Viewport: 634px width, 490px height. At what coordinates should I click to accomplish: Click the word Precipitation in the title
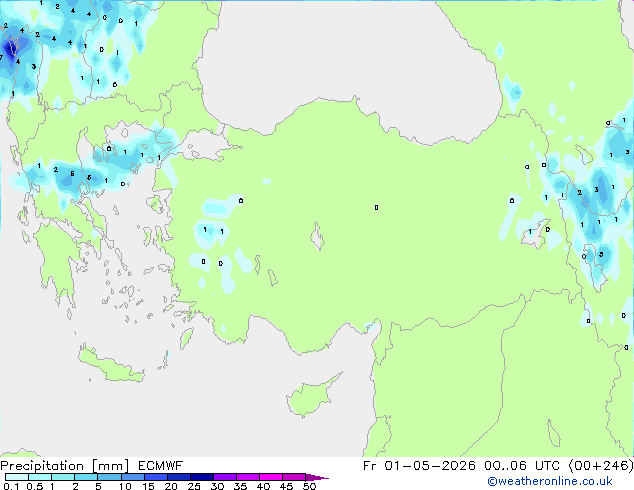click(x=42, y=466)
